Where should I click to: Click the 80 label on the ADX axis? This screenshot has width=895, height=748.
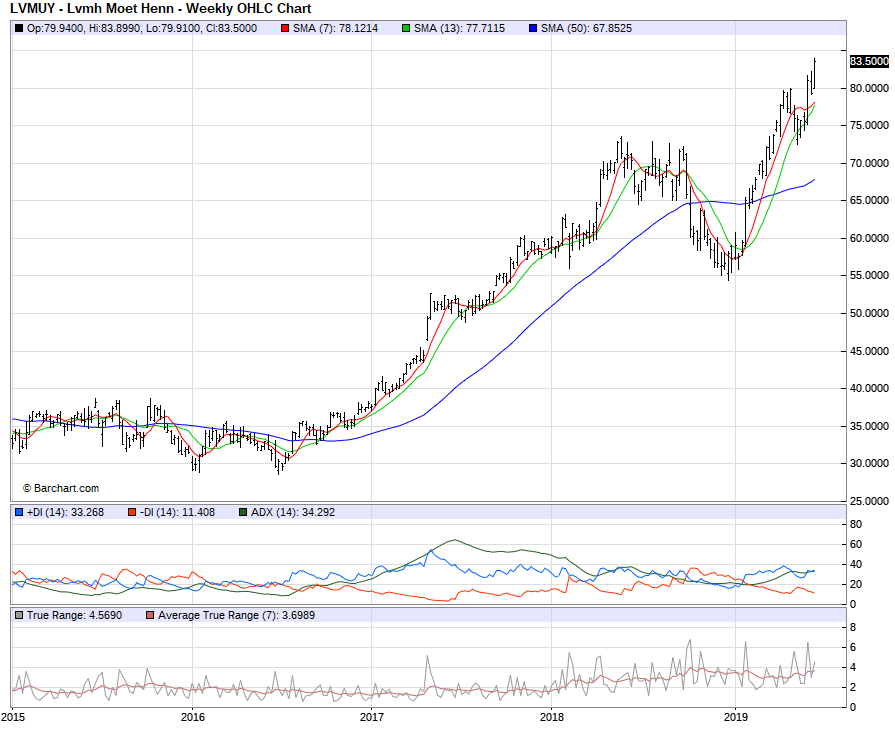[x=856, y=524]
